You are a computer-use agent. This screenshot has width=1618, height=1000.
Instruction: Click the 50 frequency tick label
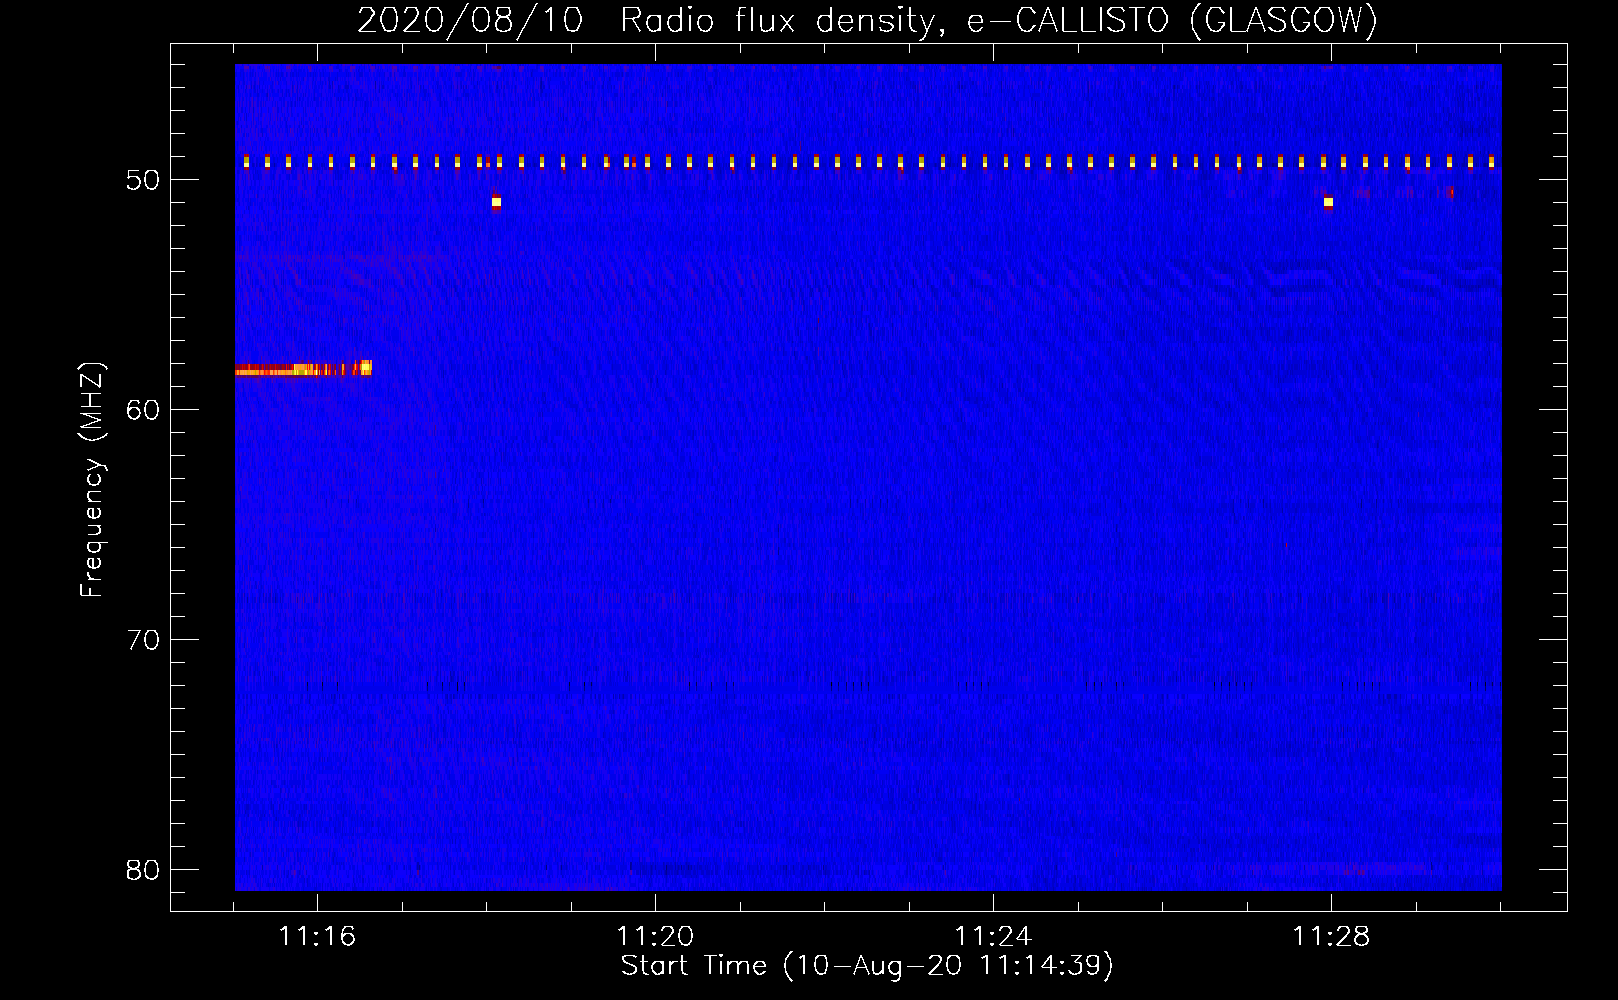click(144, 181)
